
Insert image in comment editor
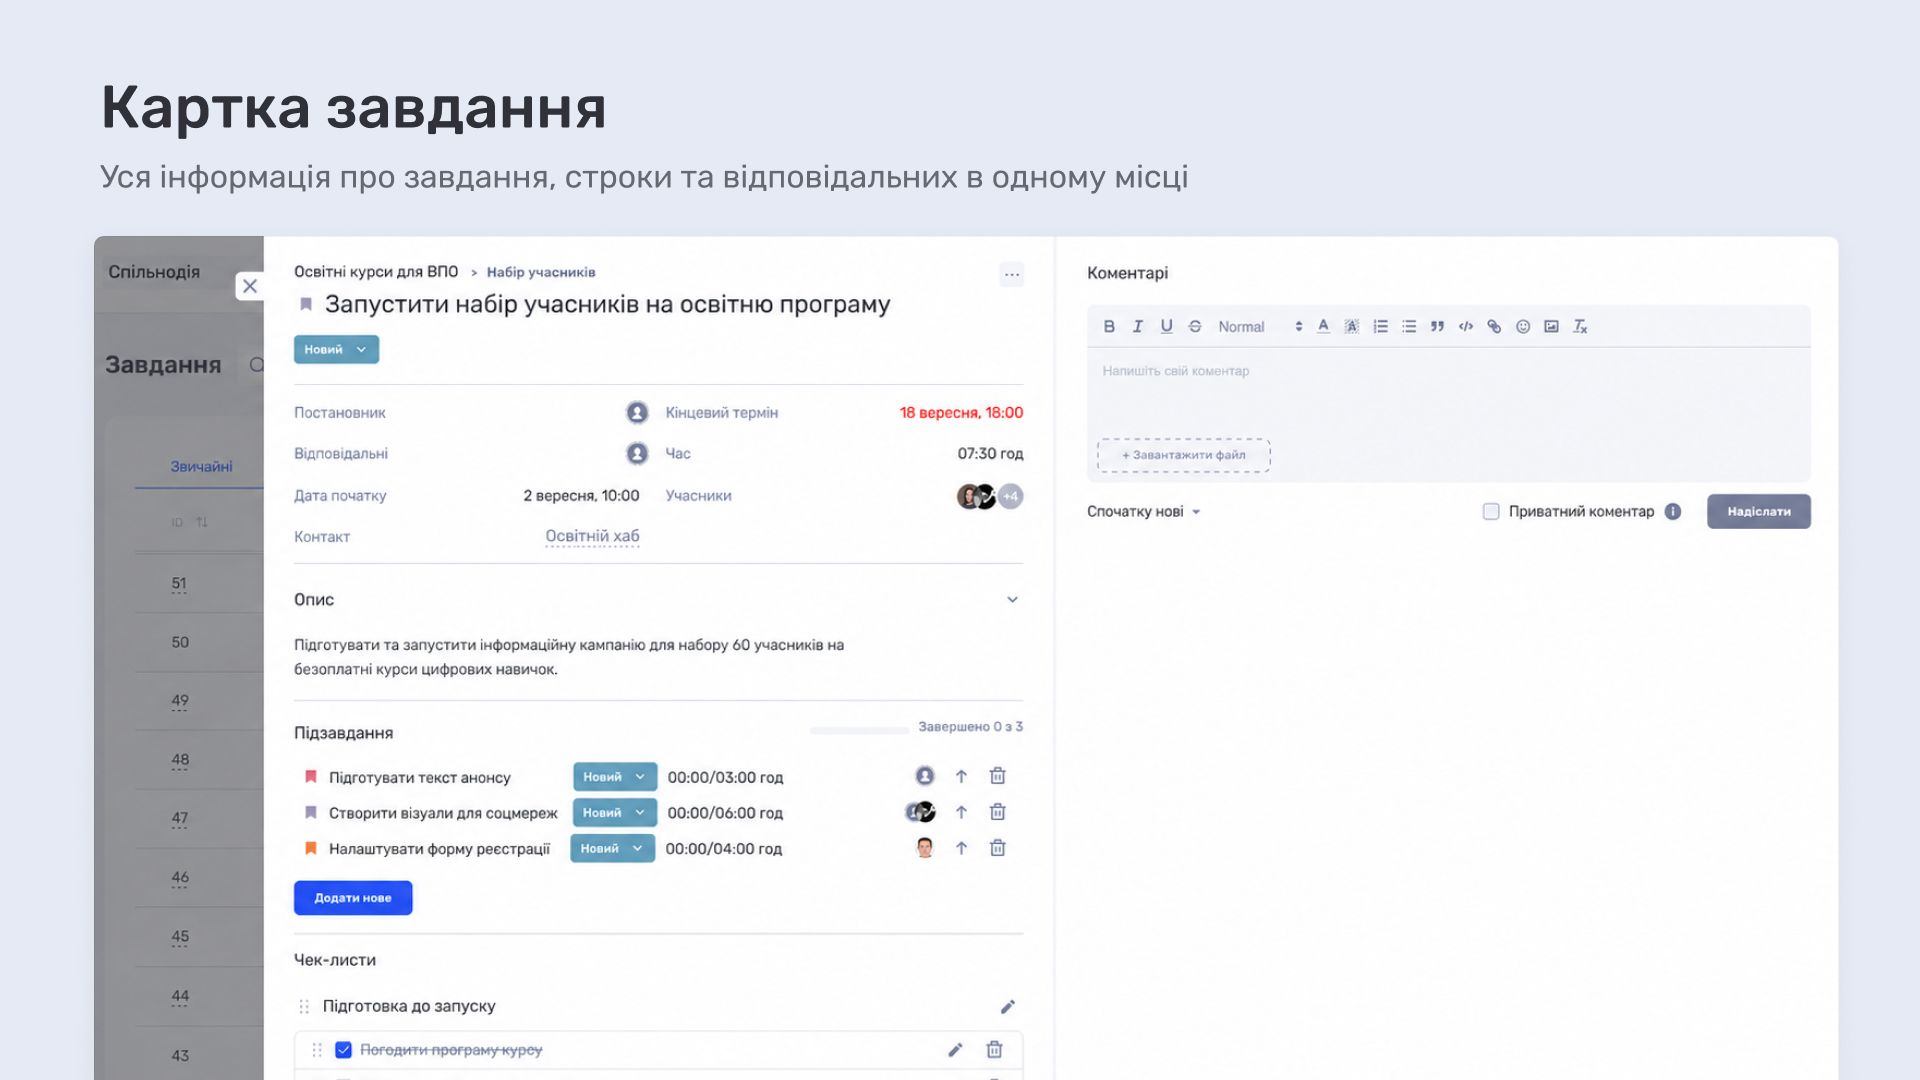tap(1551, 326)
